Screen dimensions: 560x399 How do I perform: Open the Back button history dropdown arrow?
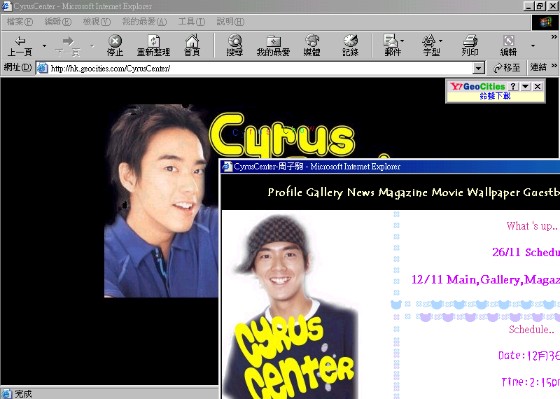(44, 46)
